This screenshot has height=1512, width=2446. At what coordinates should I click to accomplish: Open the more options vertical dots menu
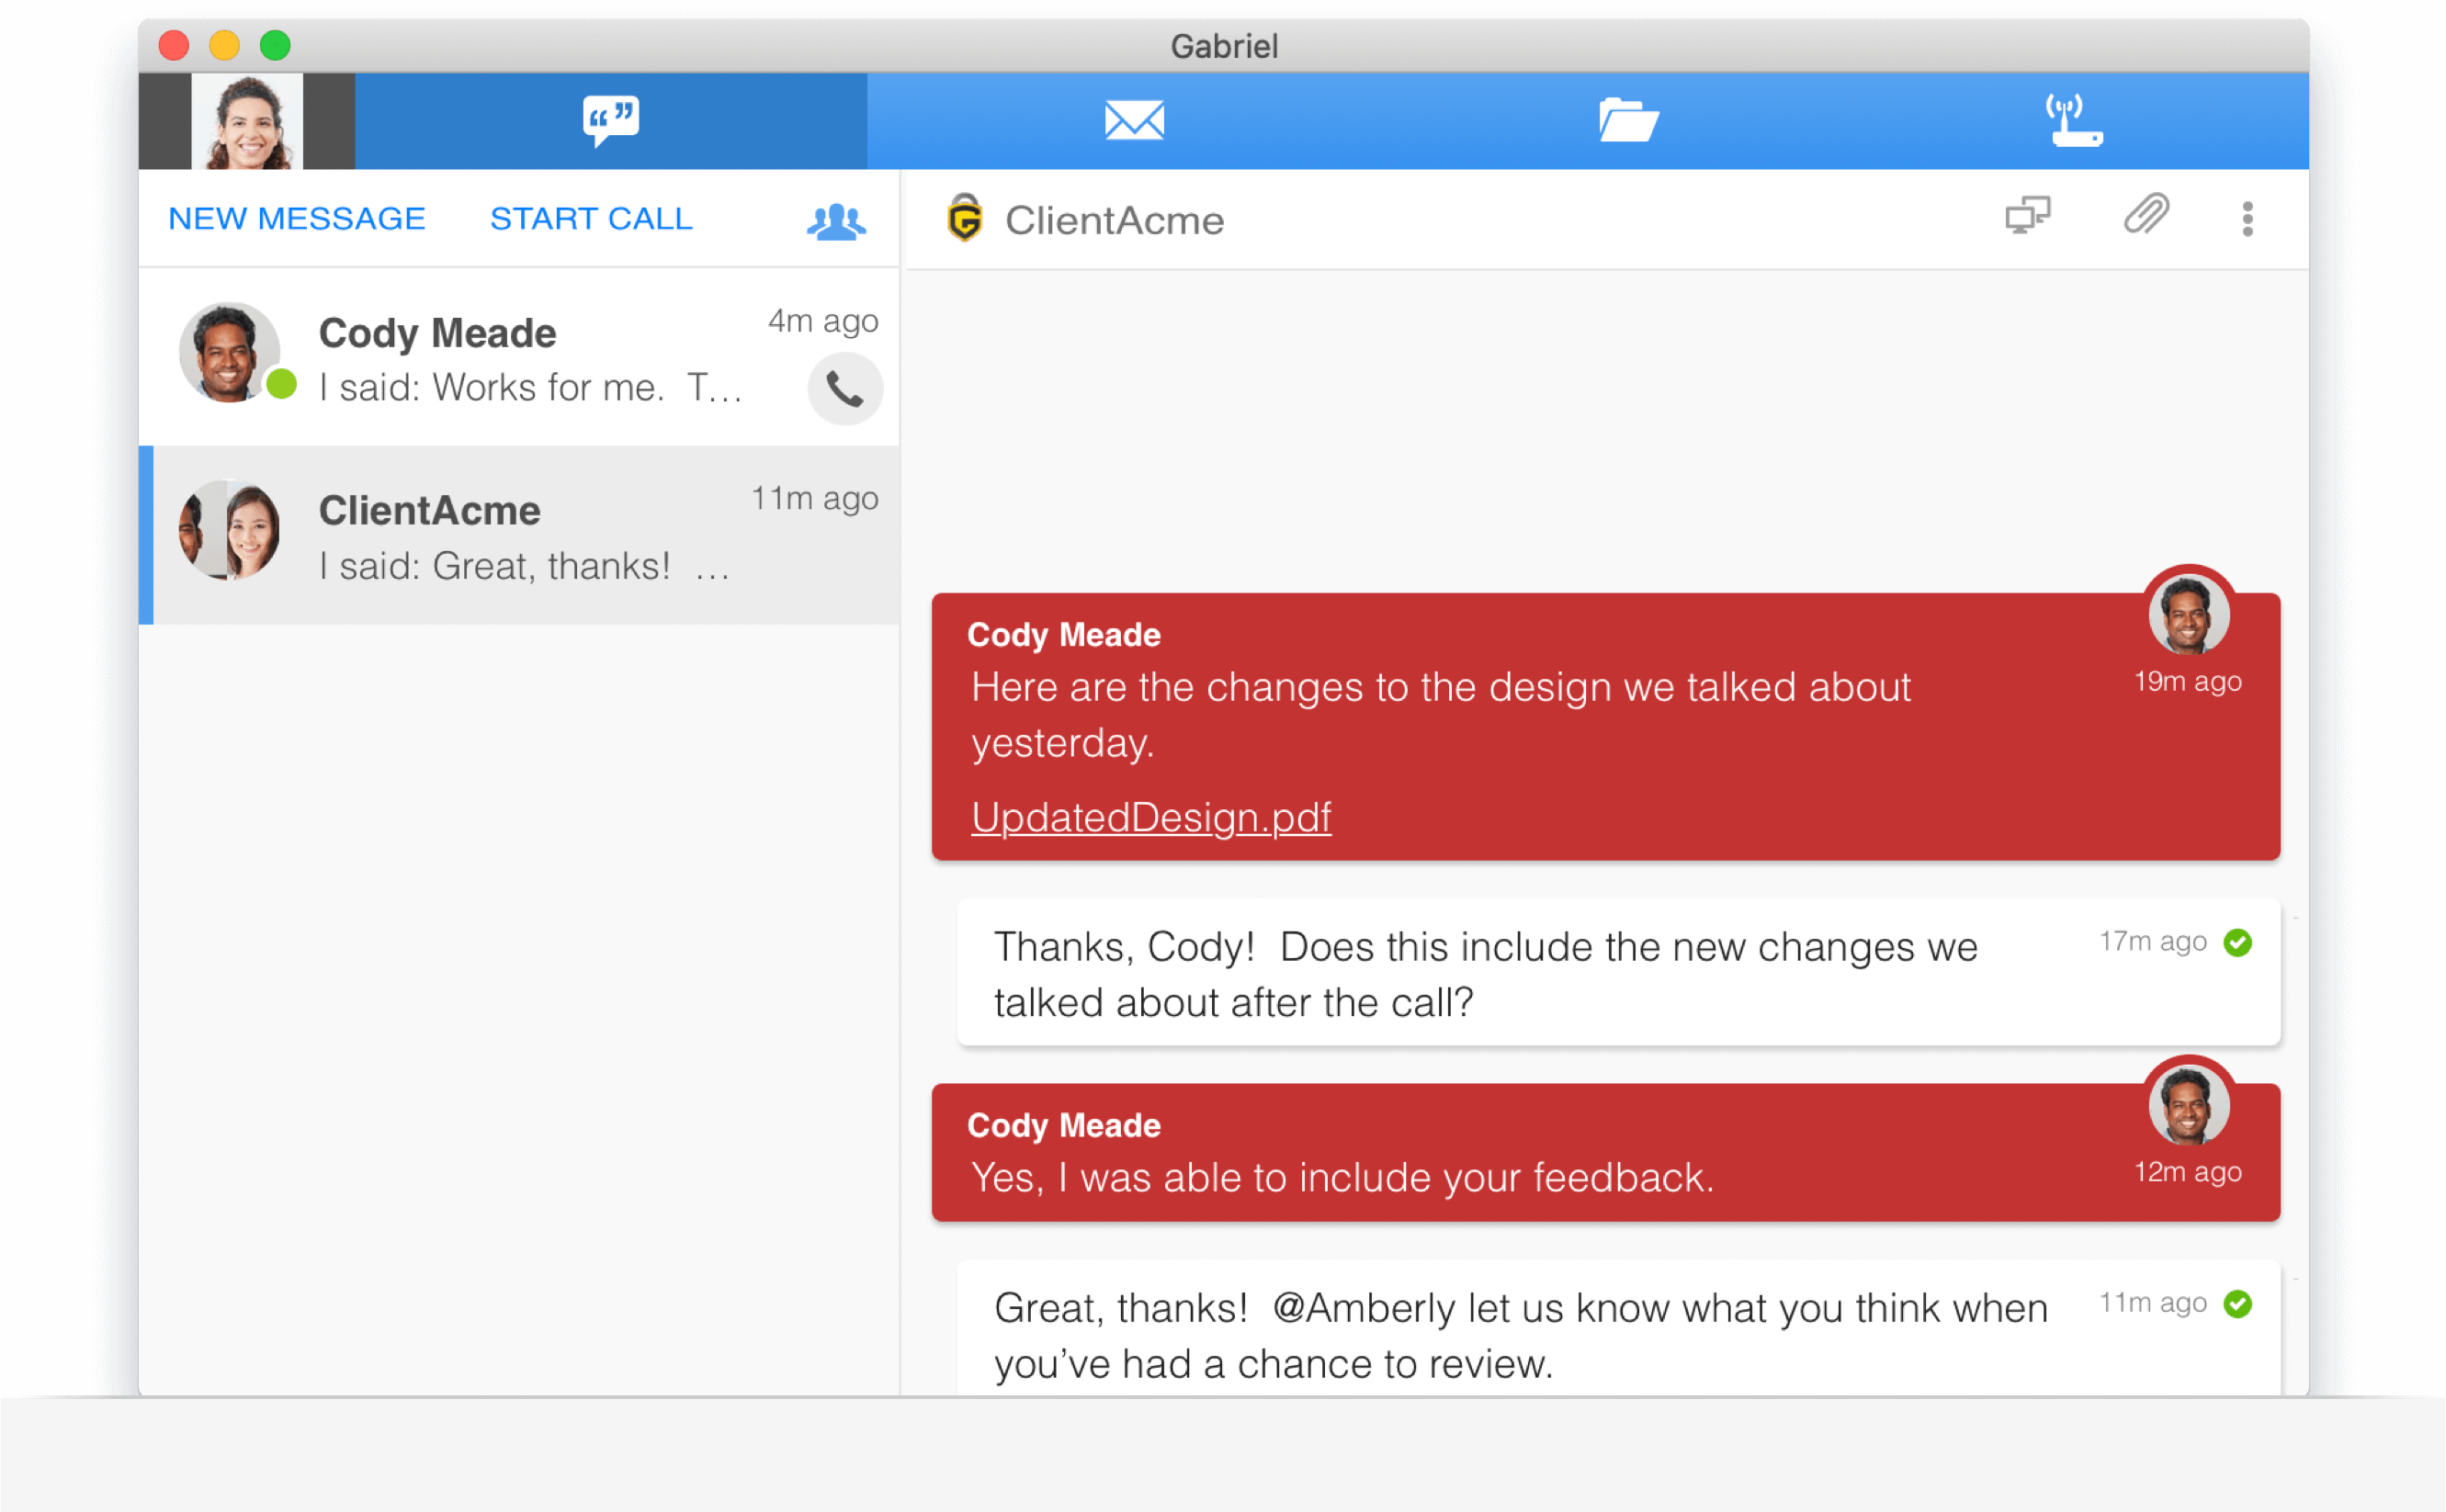pos(2248,219)
